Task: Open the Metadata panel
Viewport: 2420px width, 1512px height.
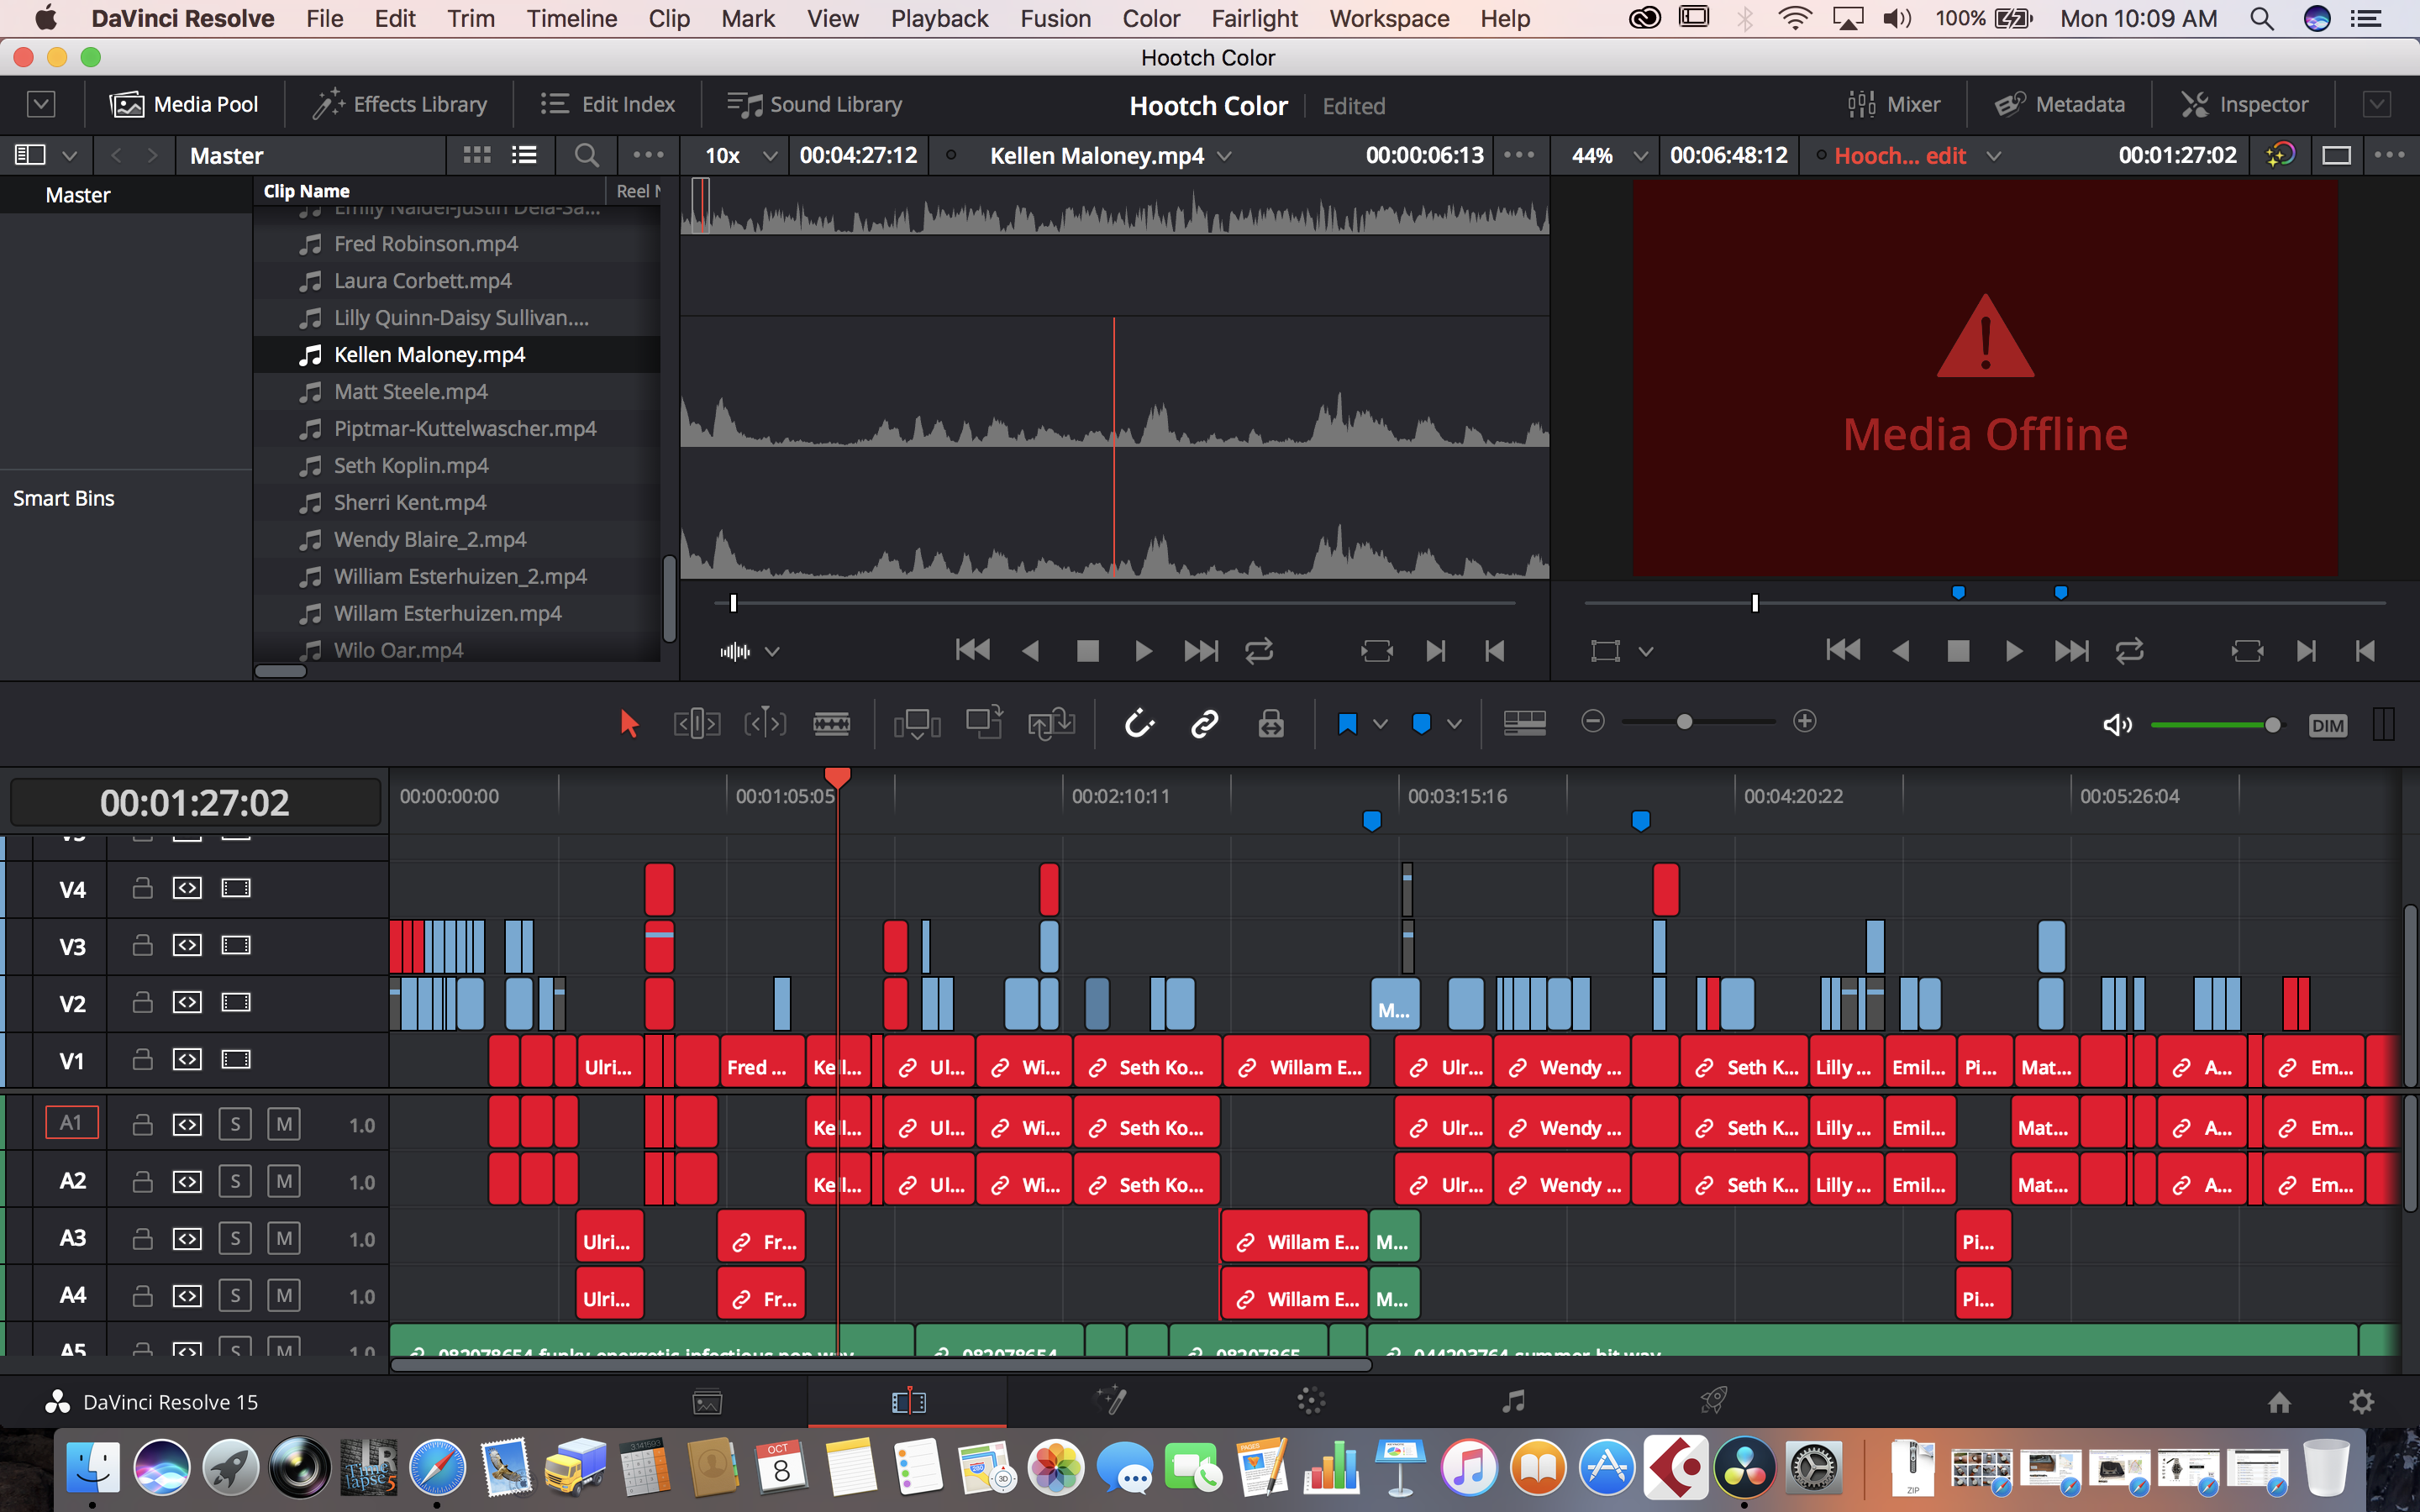Action: (2060, 104)
